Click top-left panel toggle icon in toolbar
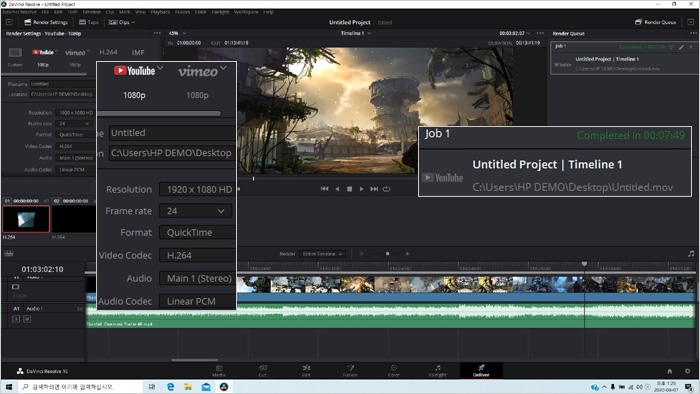700x394 pixels. point(9,22)
